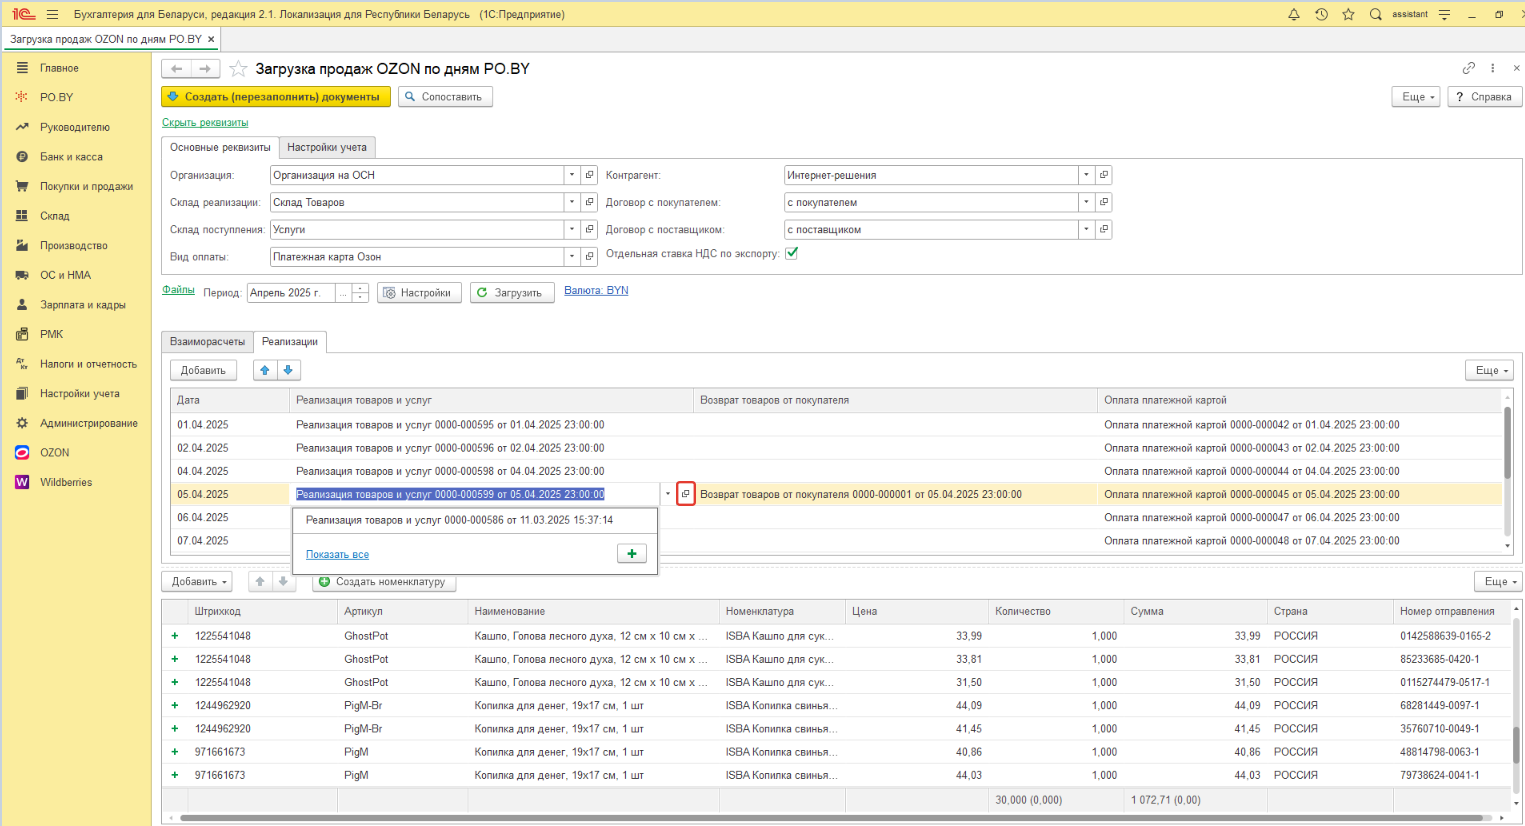1525x826 pixels.
Task: Open the OZON section in sidebar
Action: pos(55,453)
